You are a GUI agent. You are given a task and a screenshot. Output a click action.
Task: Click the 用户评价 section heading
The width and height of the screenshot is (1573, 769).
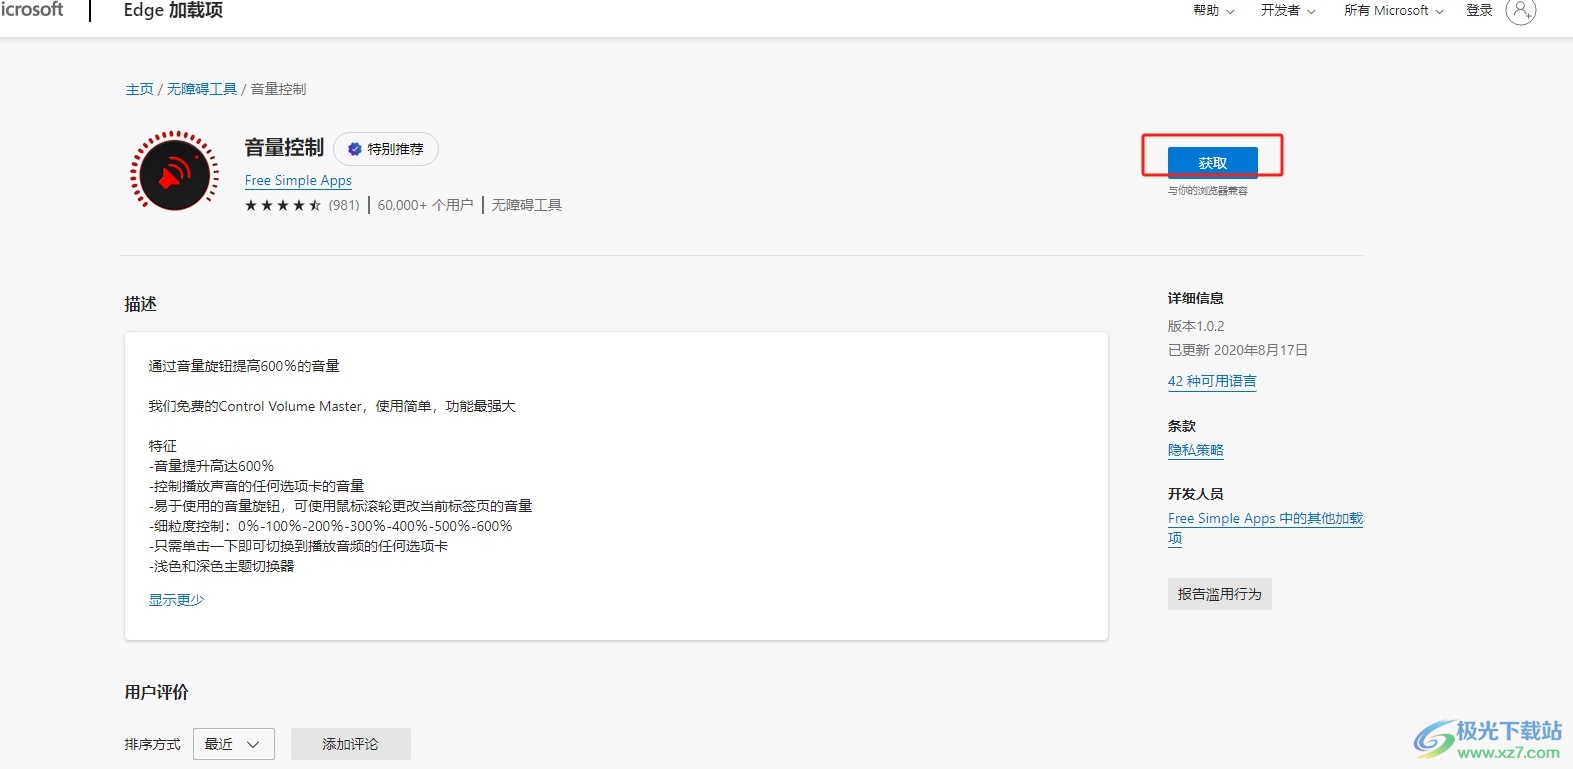pos(157,692)
